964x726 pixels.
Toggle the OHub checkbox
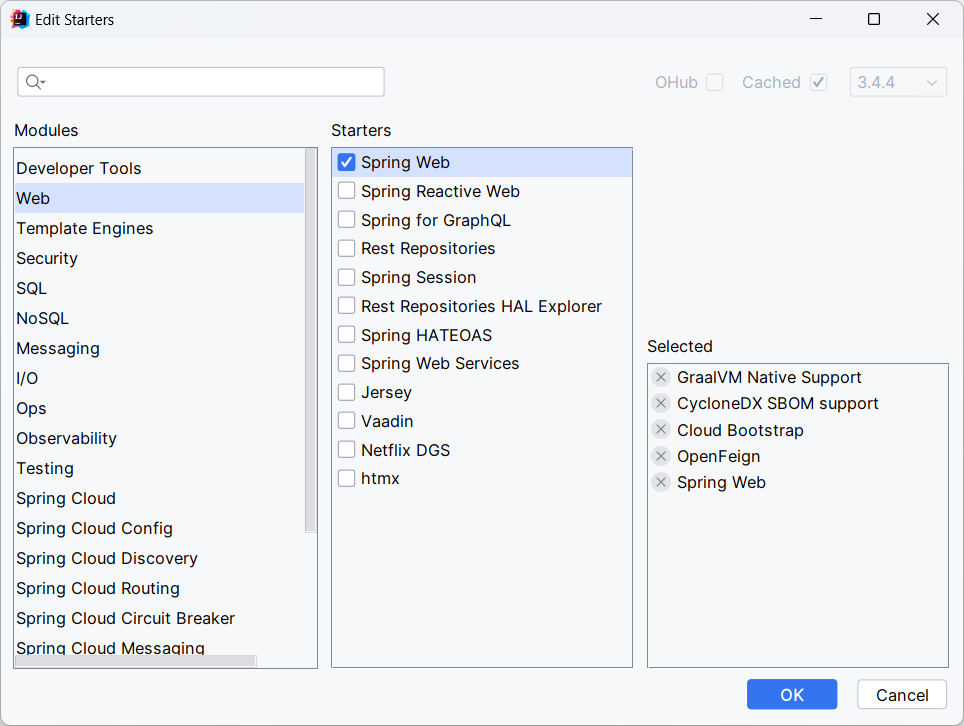click(714, 82)
